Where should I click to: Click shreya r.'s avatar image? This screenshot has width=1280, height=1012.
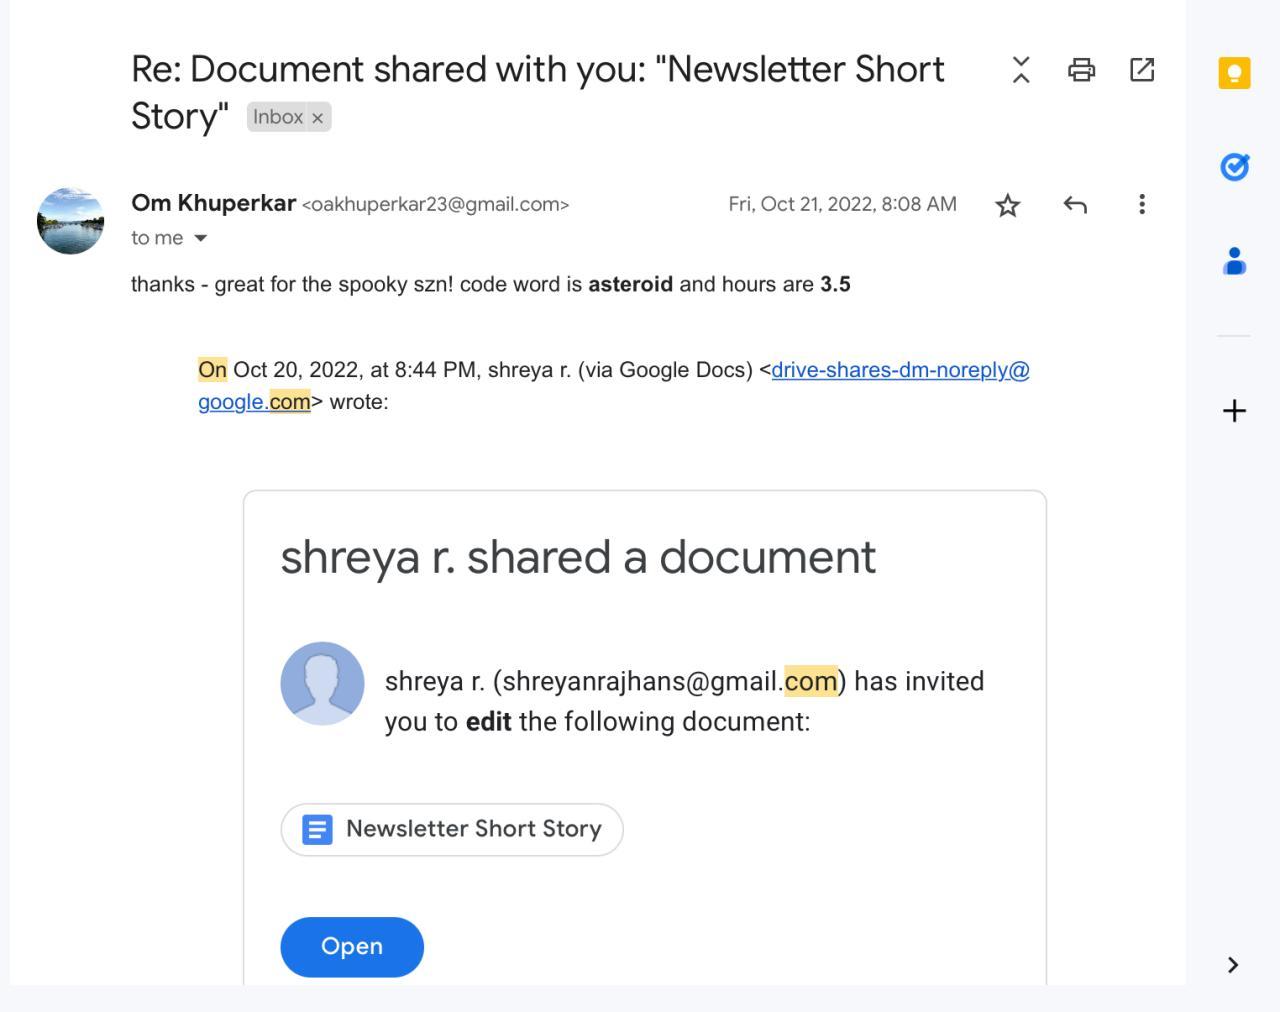pos(322,683)
